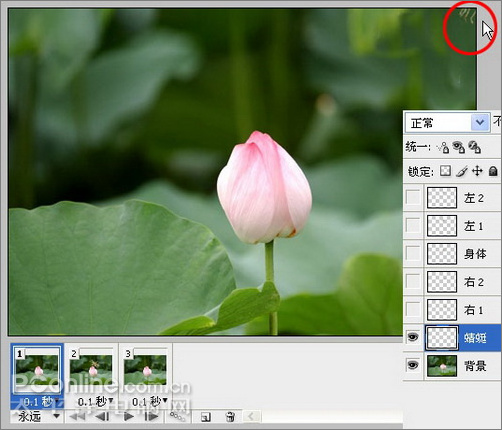This screenshot has width=502, height=430.
Task: Show the 左 1 layer
Action: pyautogui.click(x=413, y=226)
